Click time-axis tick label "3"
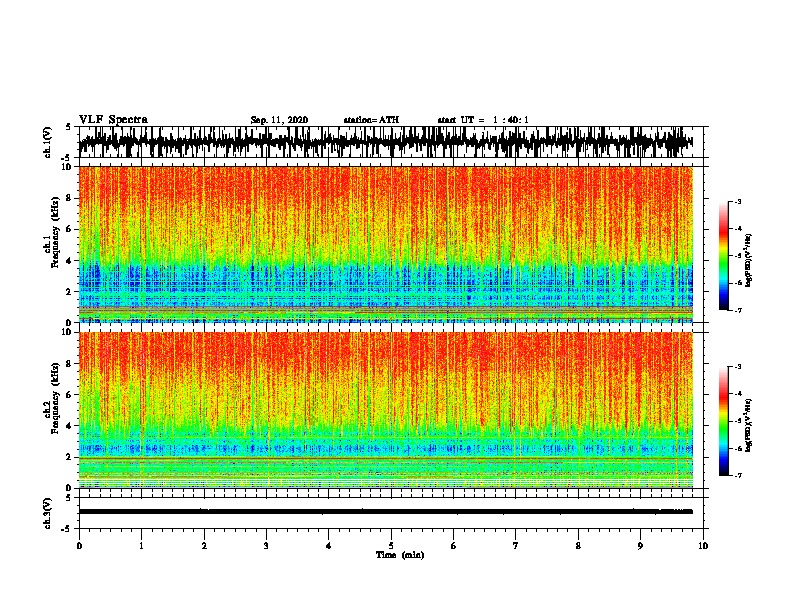This screenshot has height=612, width=792. click(266, 546)
